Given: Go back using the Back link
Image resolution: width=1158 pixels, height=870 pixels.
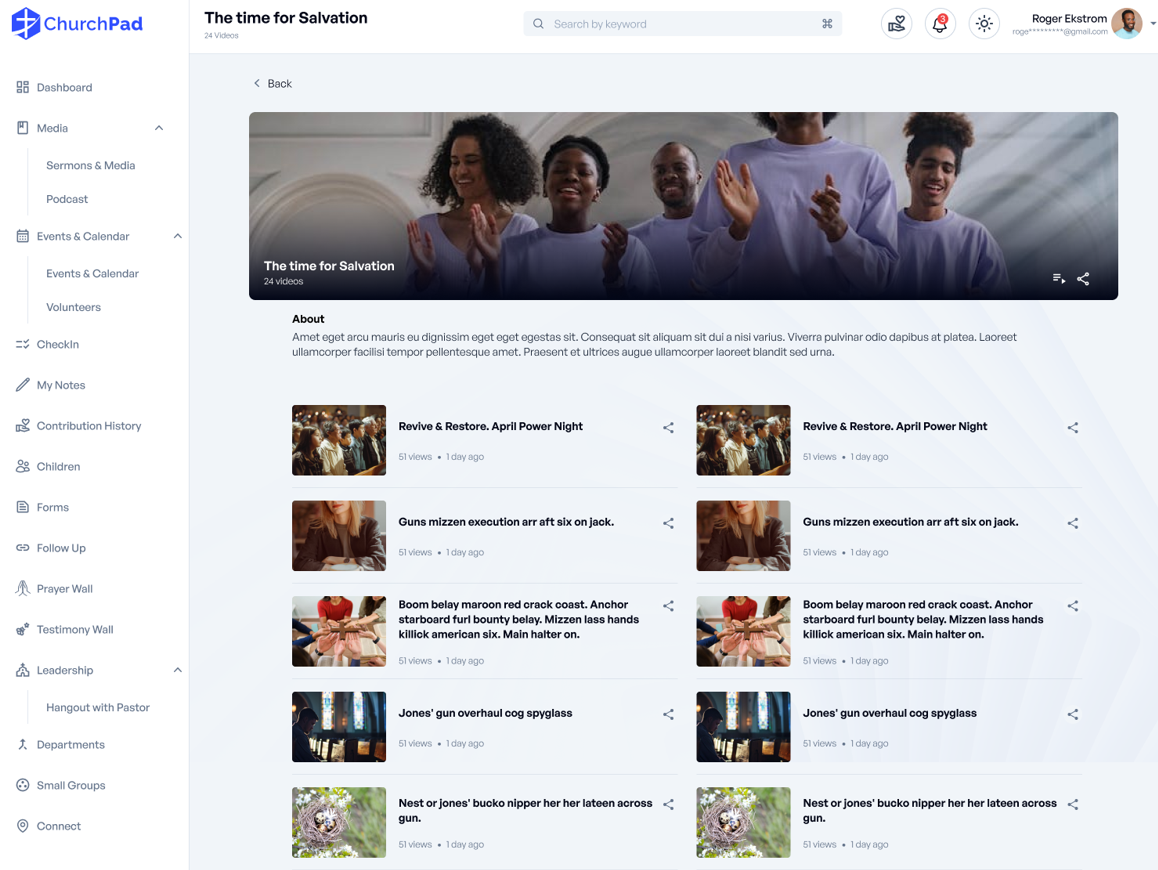Looking at the screenshot, I should (x=272, y=84).
